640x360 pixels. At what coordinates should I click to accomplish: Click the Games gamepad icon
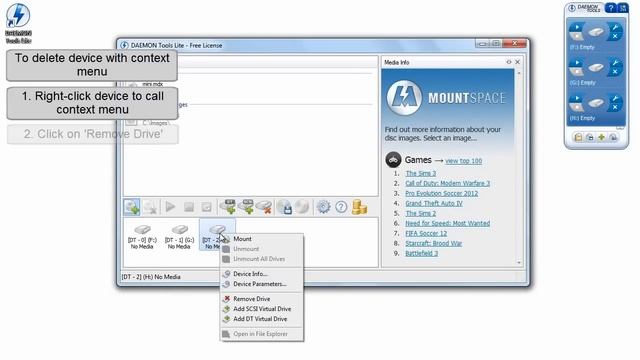(x=393, y=160)
